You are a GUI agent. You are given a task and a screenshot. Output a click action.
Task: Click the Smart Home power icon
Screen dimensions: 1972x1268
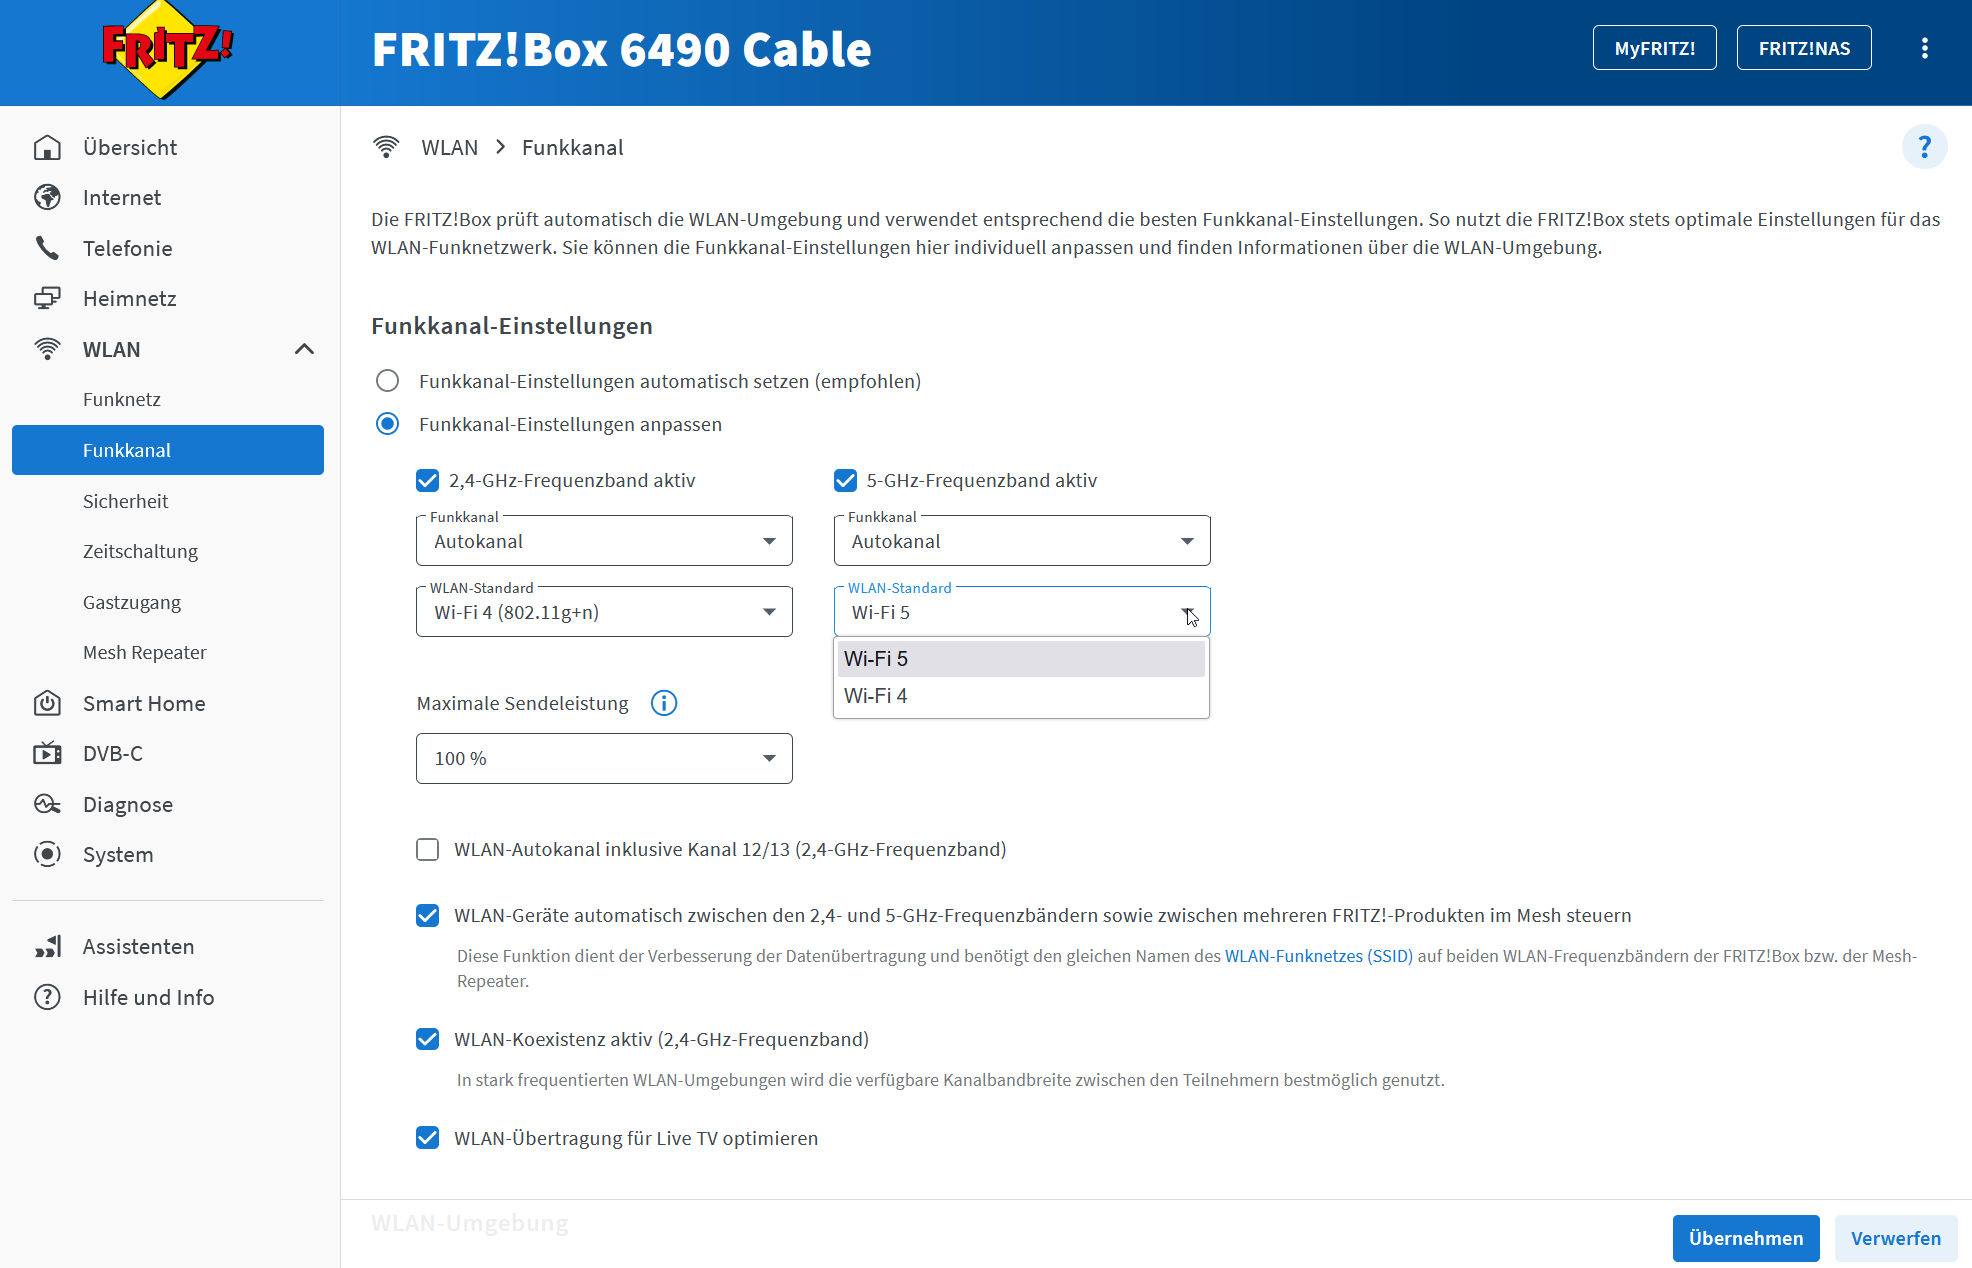point(47,703)
